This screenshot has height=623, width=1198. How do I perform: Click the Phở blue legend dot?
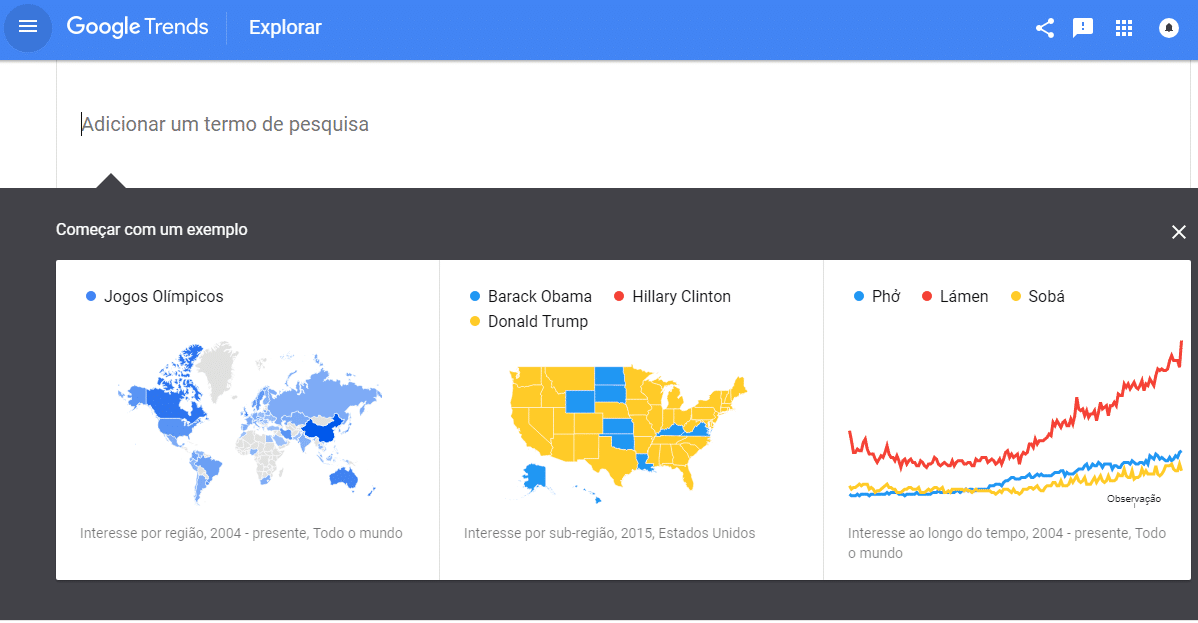(859, 297)
